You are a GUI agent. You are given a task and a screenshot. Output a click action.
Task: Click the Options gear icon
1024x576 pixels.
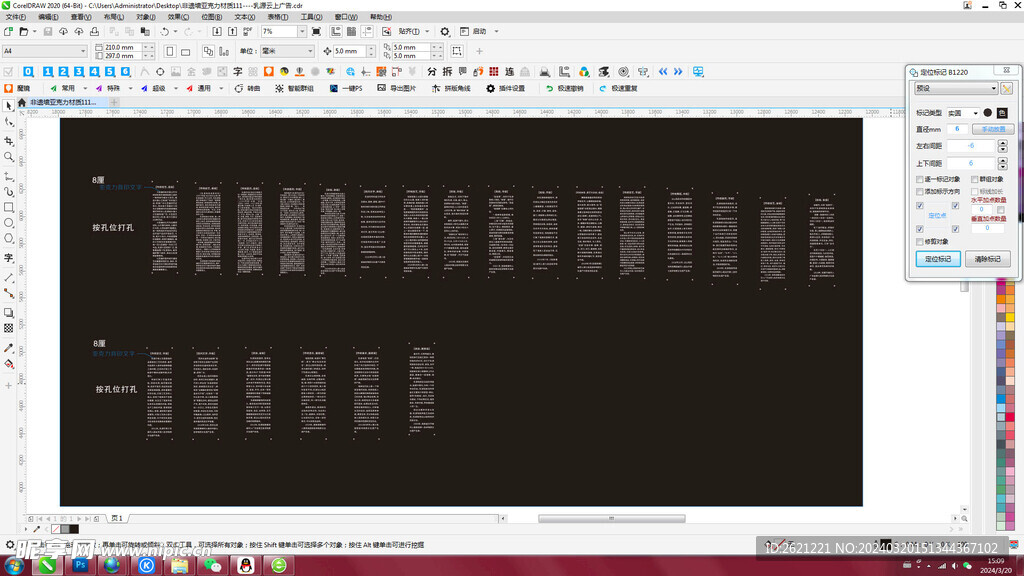coord(445,32)
